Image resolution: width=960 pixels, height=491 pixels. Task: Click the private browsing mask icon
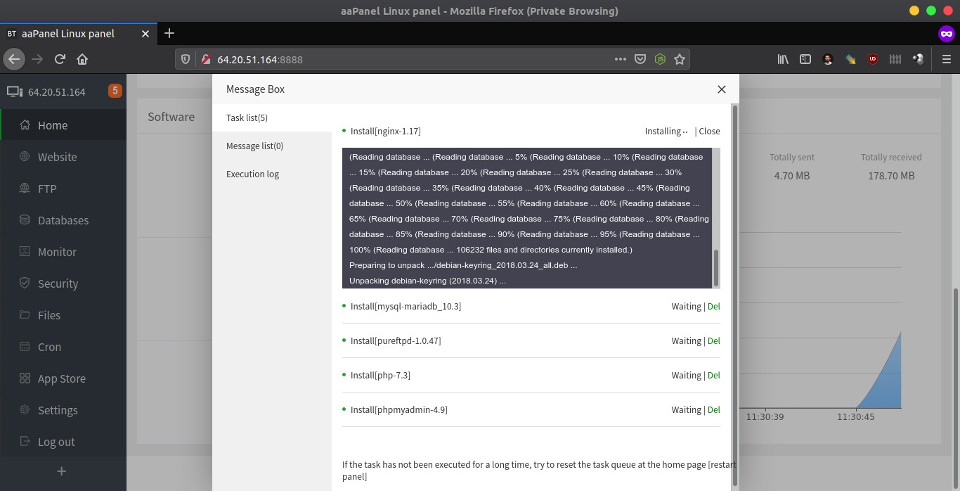click(947, 34)
